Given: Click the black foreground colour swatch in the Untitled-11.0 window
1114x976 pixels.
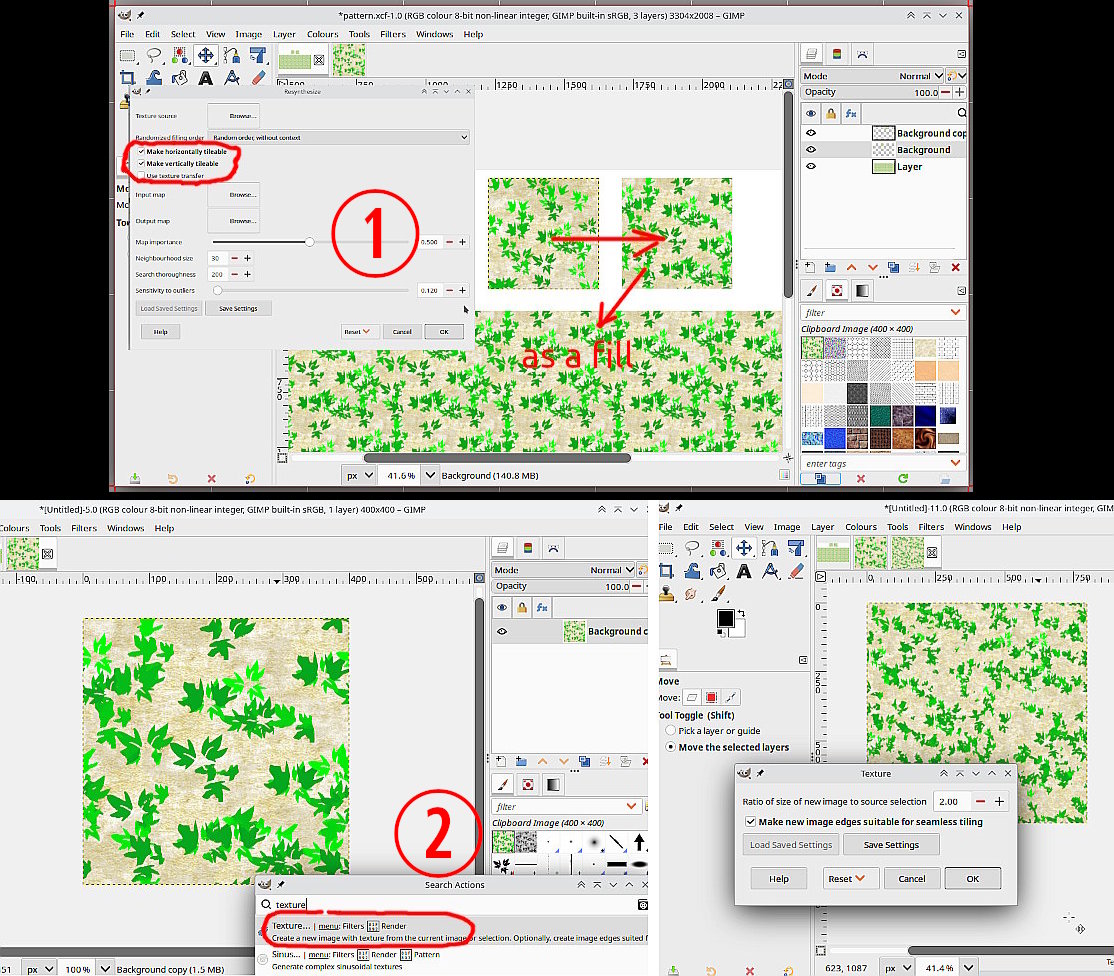Looking at the screenshot, I should 725,619.
